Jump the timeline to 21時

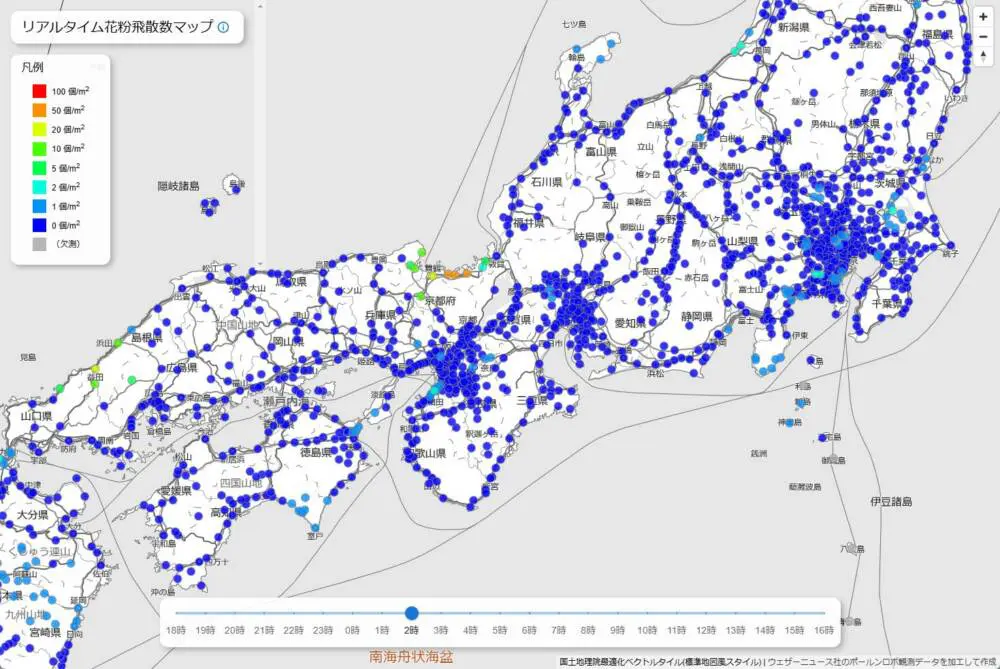(264, 630)
